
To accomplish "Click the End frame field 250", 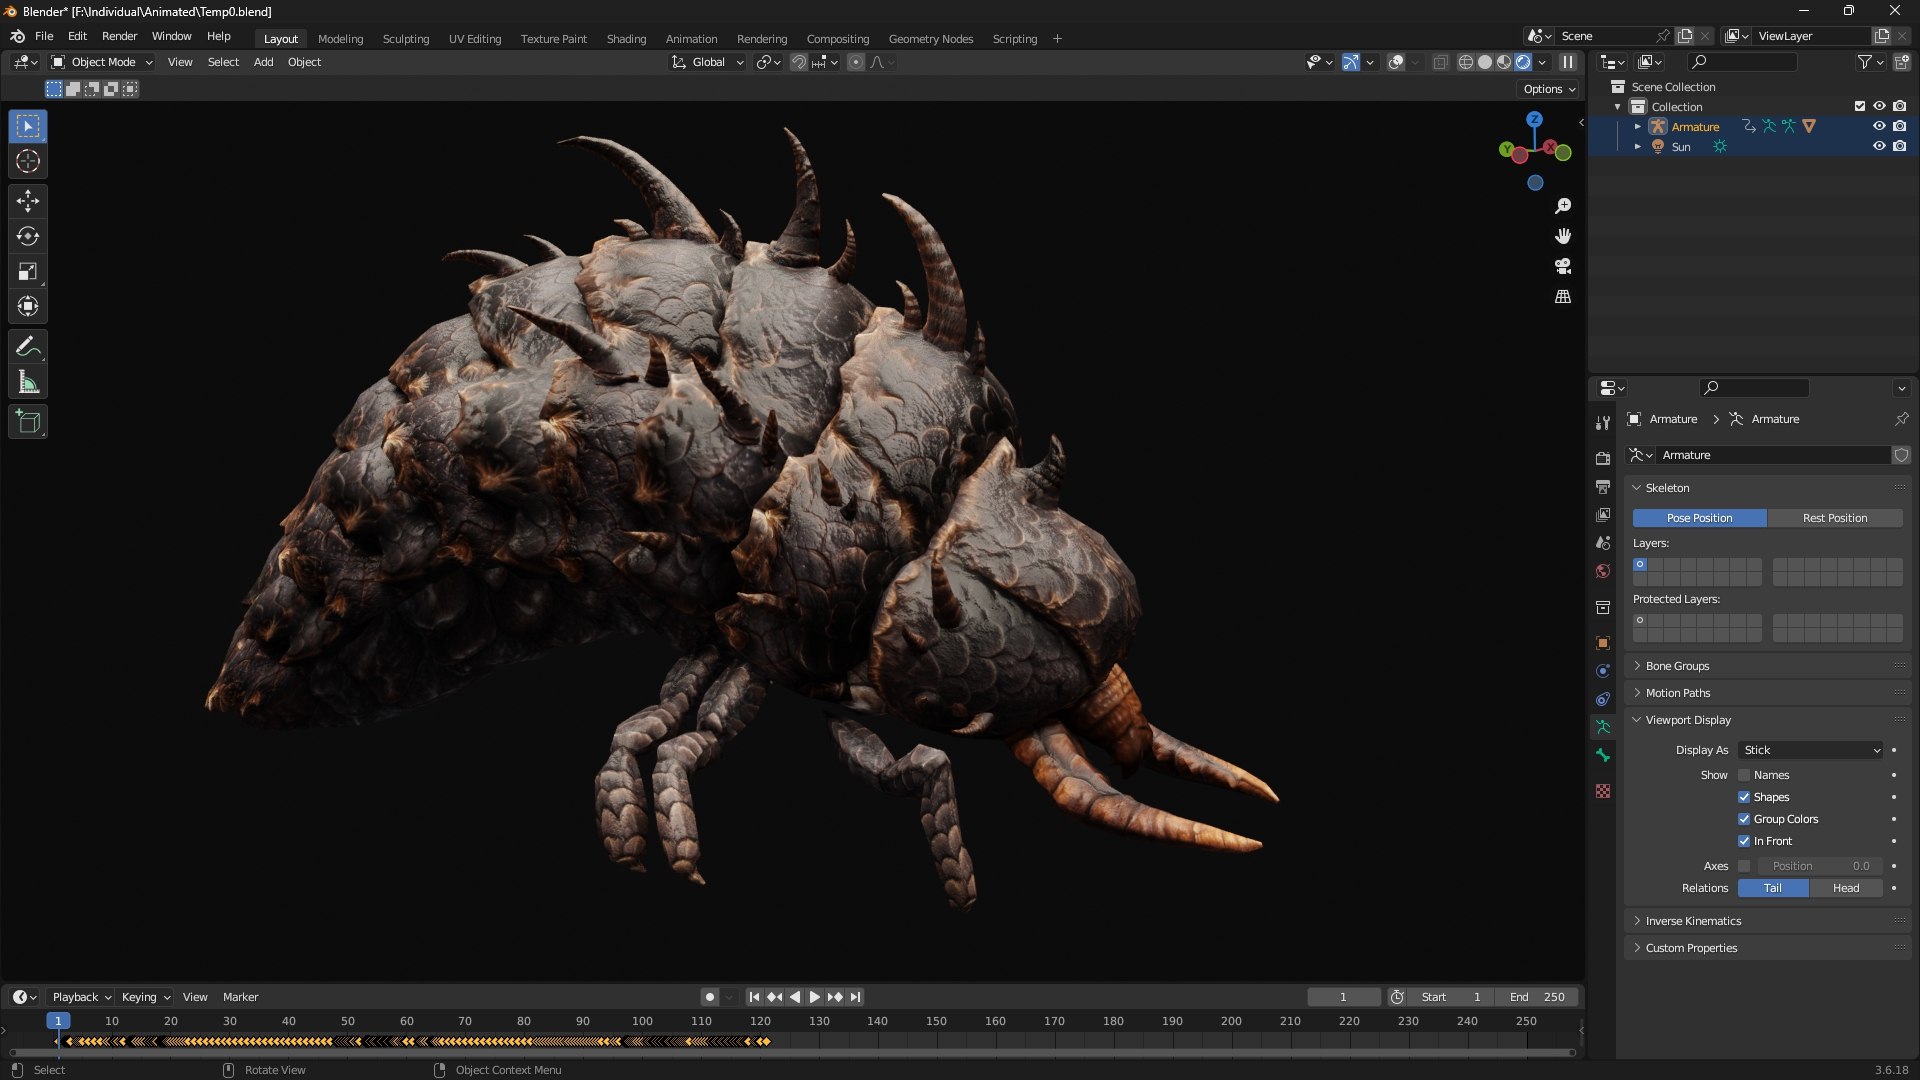I will pos(1538,997).
